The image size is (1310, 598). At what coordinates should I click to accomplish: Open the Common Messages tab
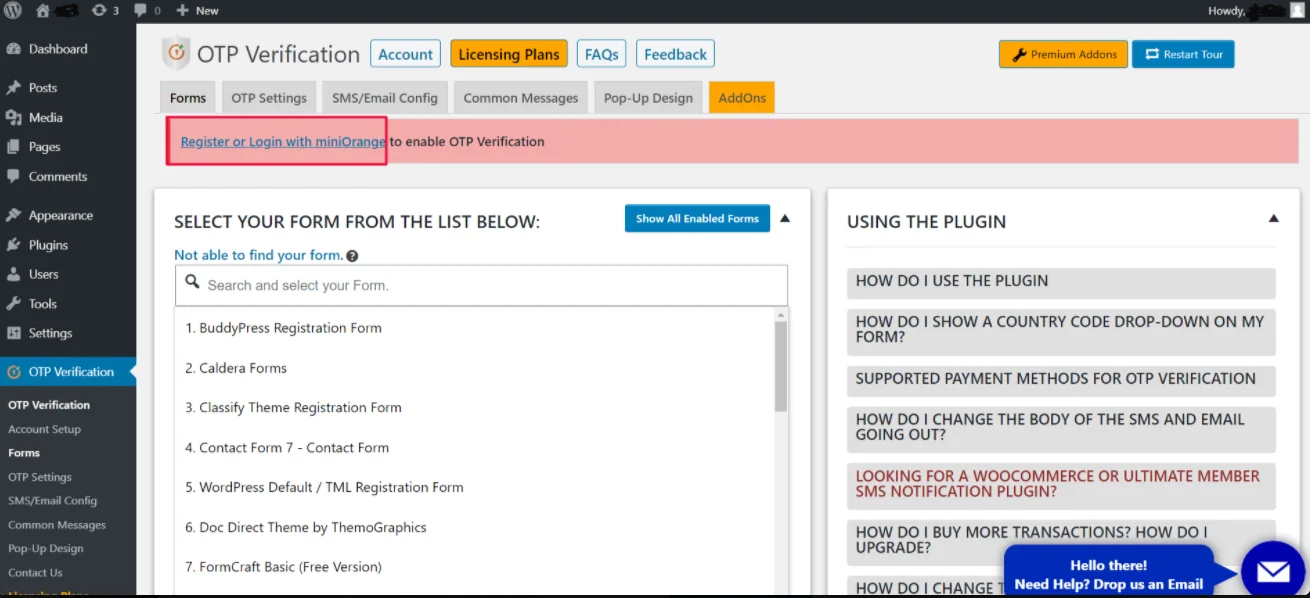[x=521, y=98]
